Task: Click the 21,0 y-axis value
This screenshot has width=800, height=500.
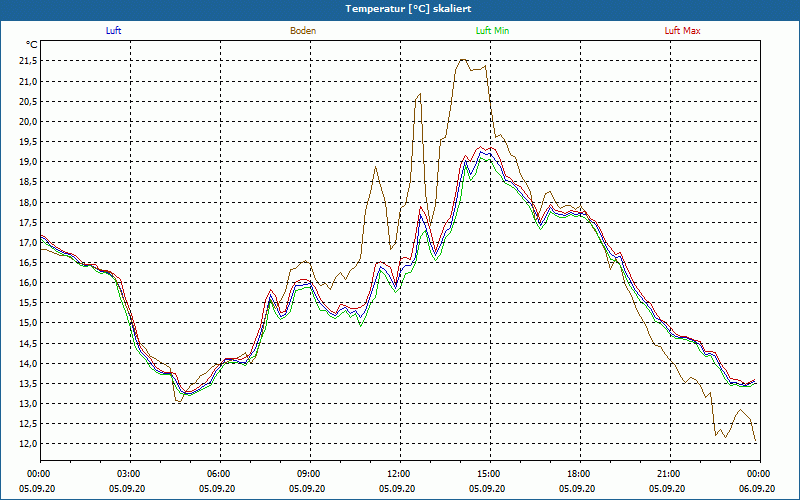Action: 28,82
